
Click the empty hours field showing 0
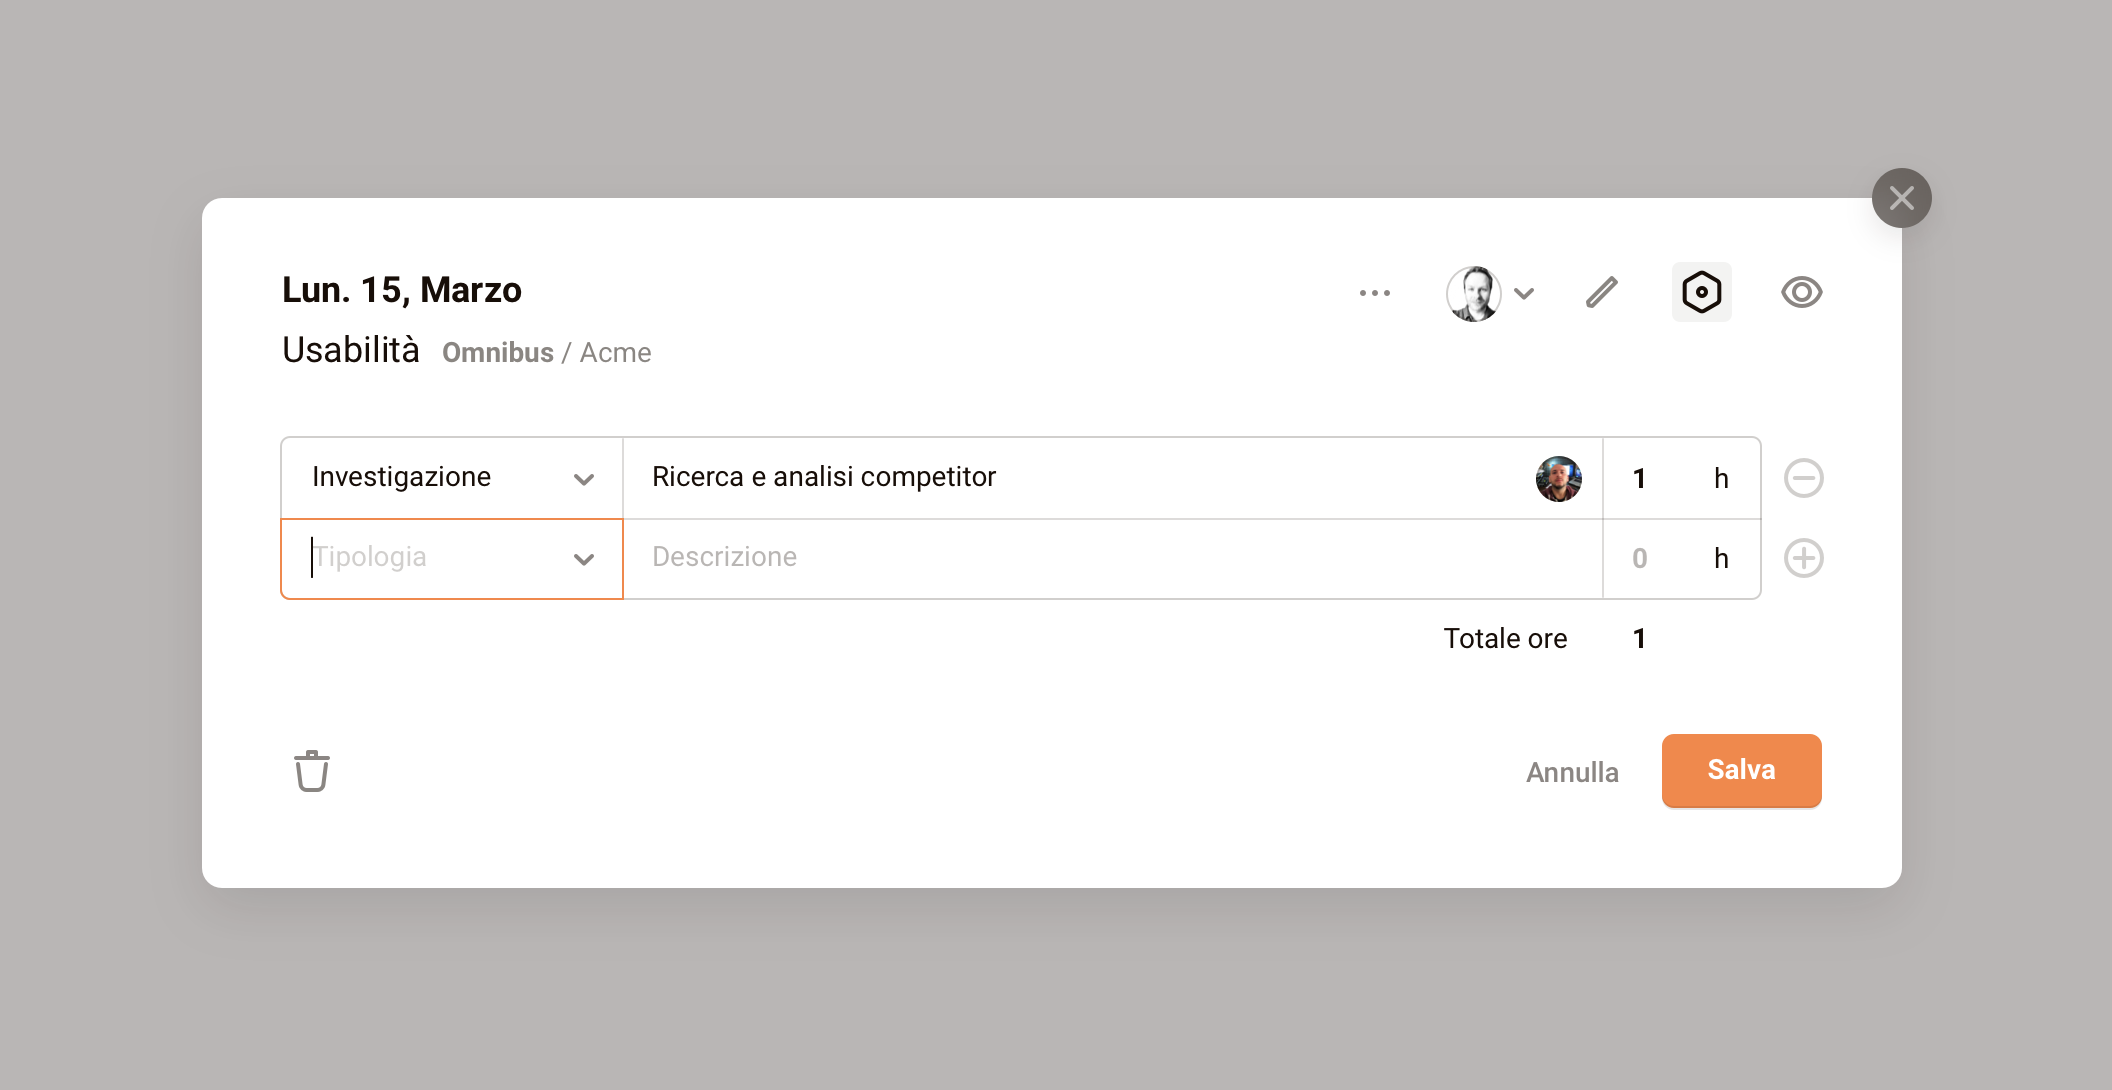coord(1640,558)
